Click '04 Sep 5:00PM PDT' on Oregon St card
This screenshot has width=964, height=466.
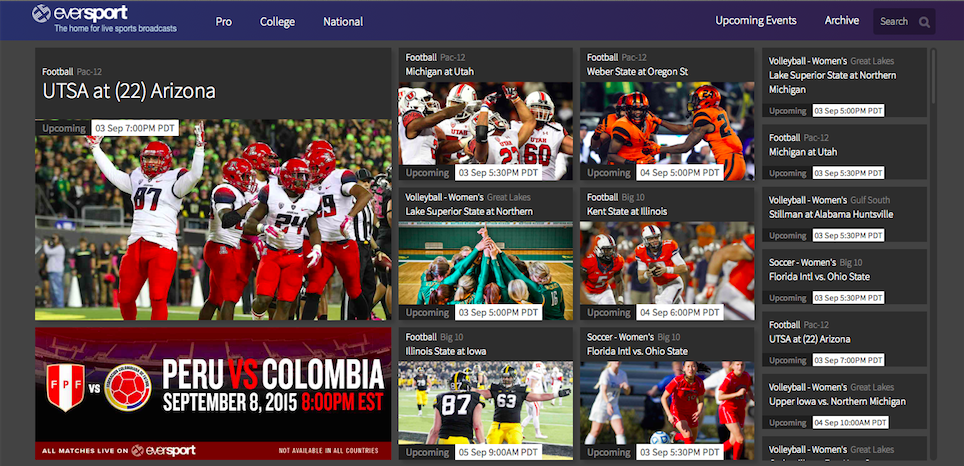[680, 172]
